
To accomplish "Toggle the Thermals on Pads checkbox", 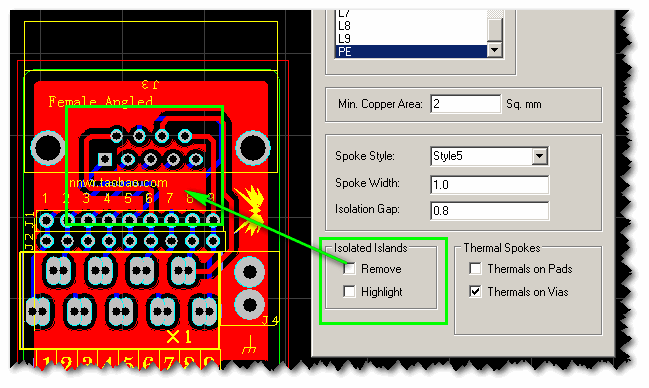I will pyautogui.click(x=475, y=269).
